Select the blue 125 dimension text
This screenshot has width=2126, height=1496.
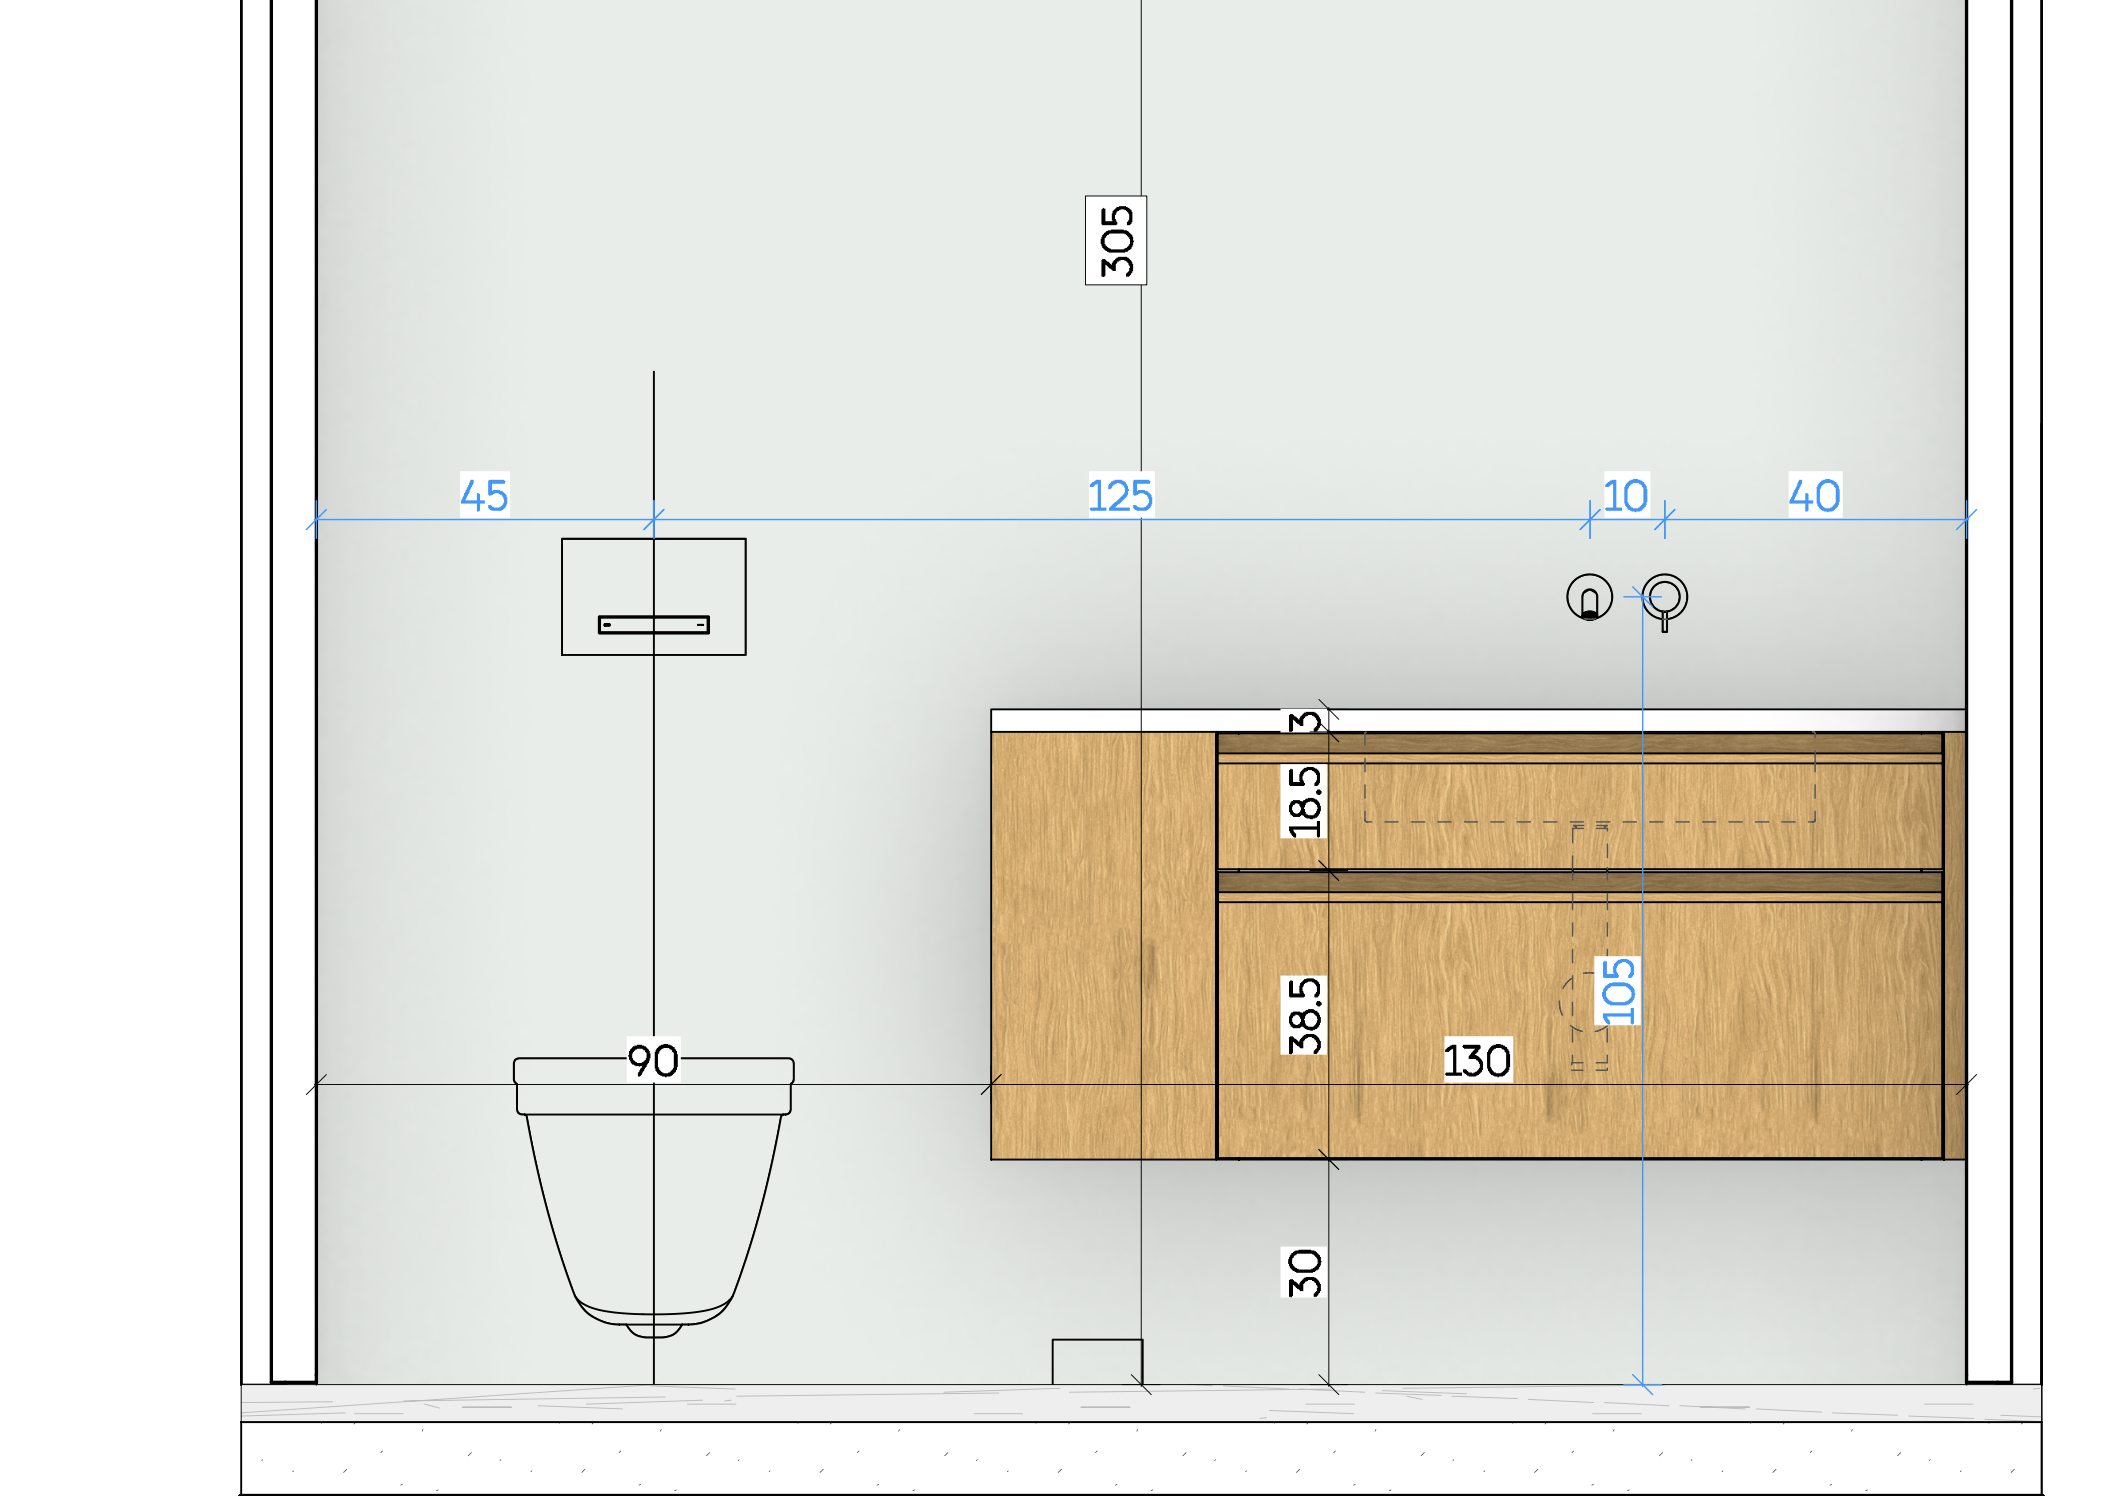[1120, 495]
